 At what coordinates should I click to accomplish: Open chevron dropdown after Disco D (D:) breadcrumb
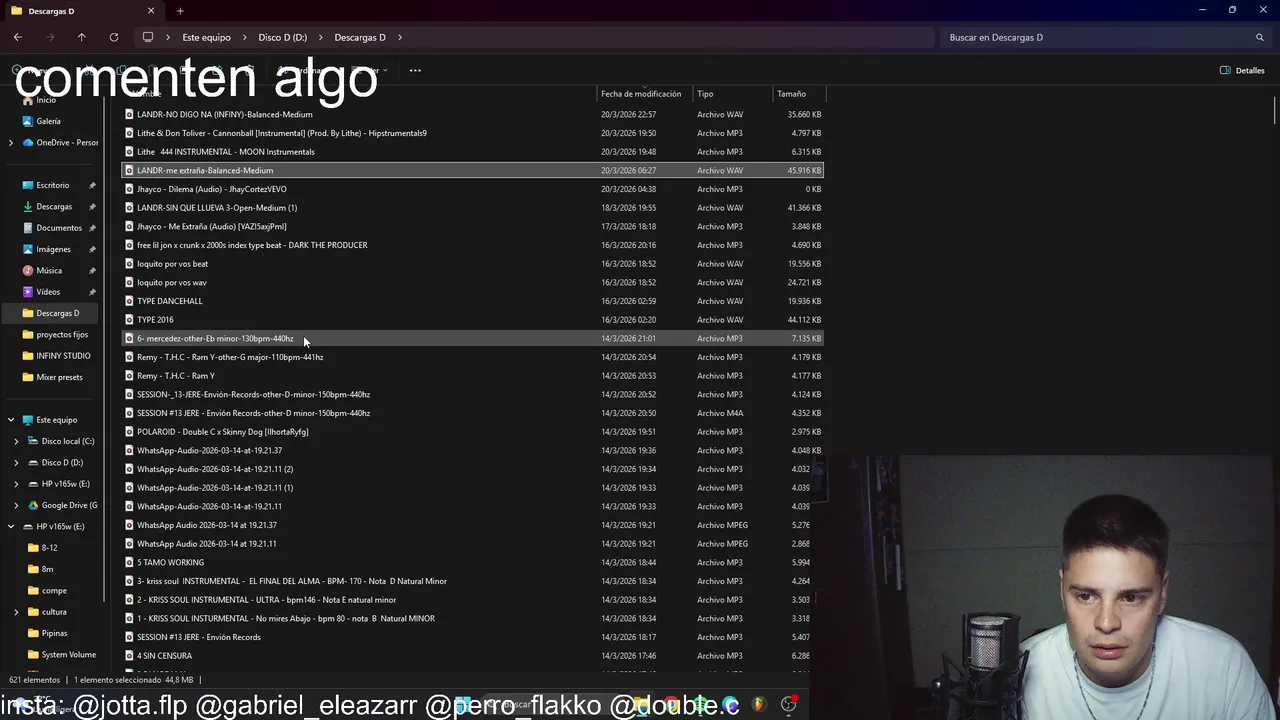(321, 37)
